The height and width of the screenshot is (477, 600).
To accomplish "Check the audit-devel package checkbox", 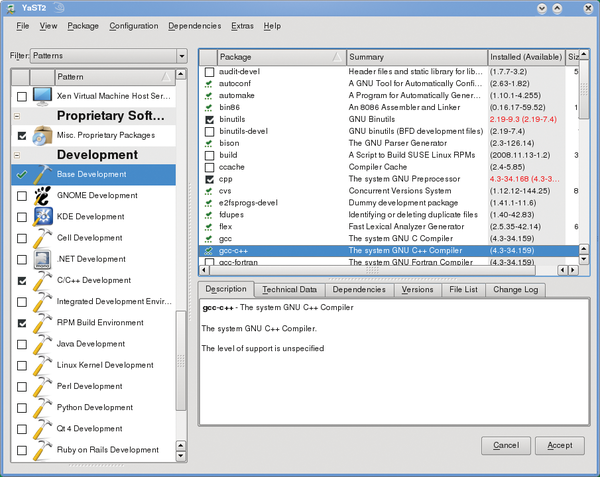I will coord(209,73).
